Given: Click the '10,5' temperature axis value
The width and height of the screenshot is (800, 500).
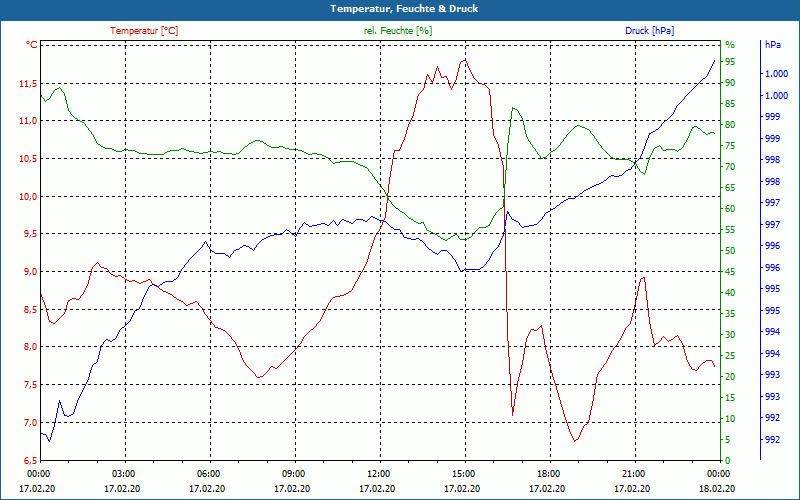Looking at the screenshot, I should [28, 159].
